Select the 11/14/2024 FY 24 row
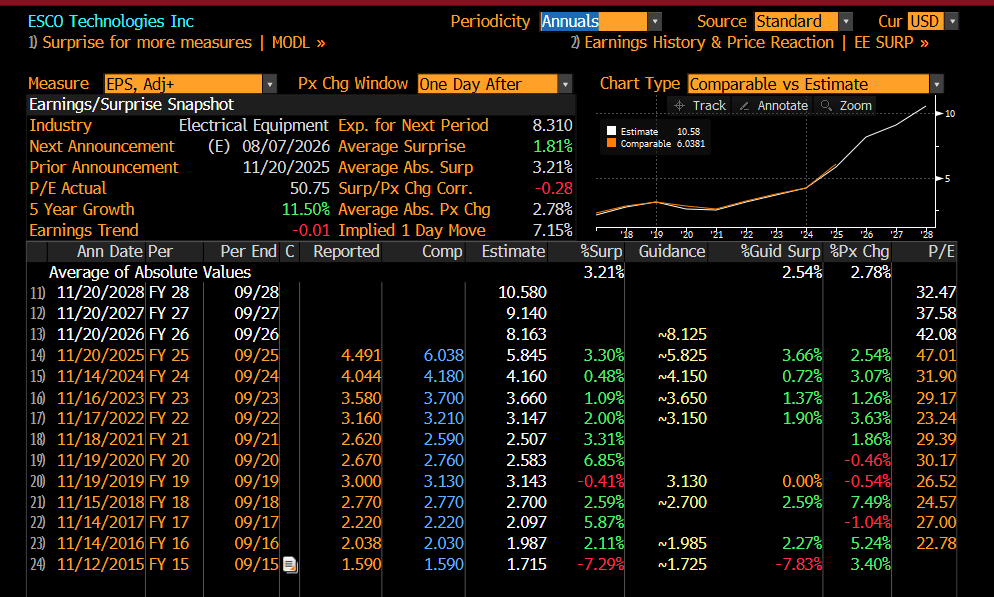This screenshot has height=597, width=994. click(x=492, y=376)
